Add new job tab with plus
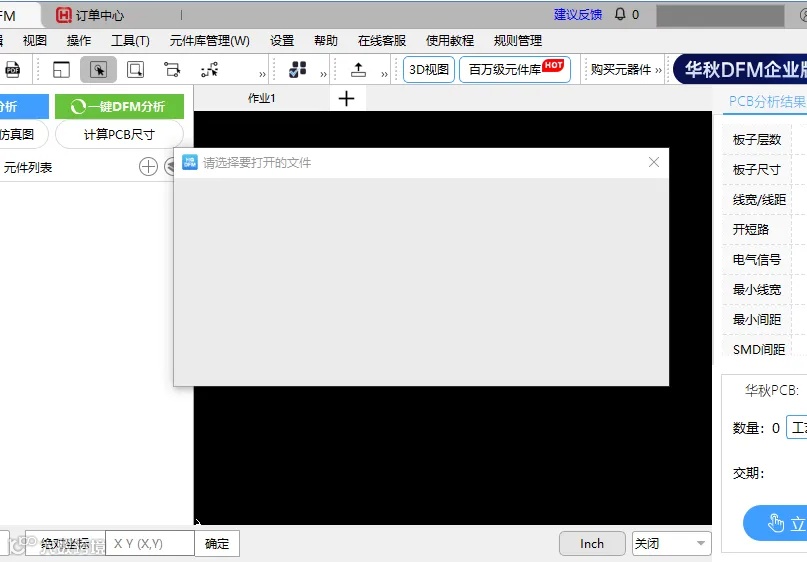The width and height of the screenshot is (807, 562). [x=346, y=98]
